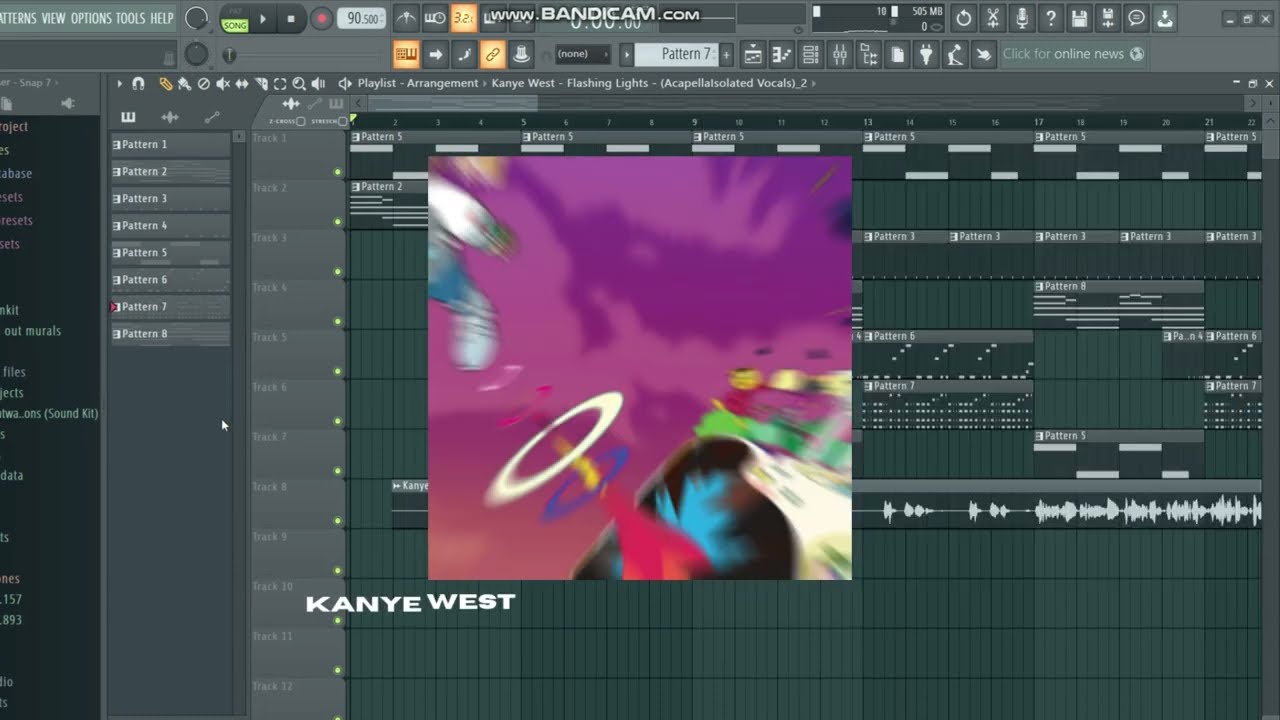Open the Playlist - Arrangement breadcrumb menu
The height and width of the screenshot is (720, 1280).
[418, 83]
